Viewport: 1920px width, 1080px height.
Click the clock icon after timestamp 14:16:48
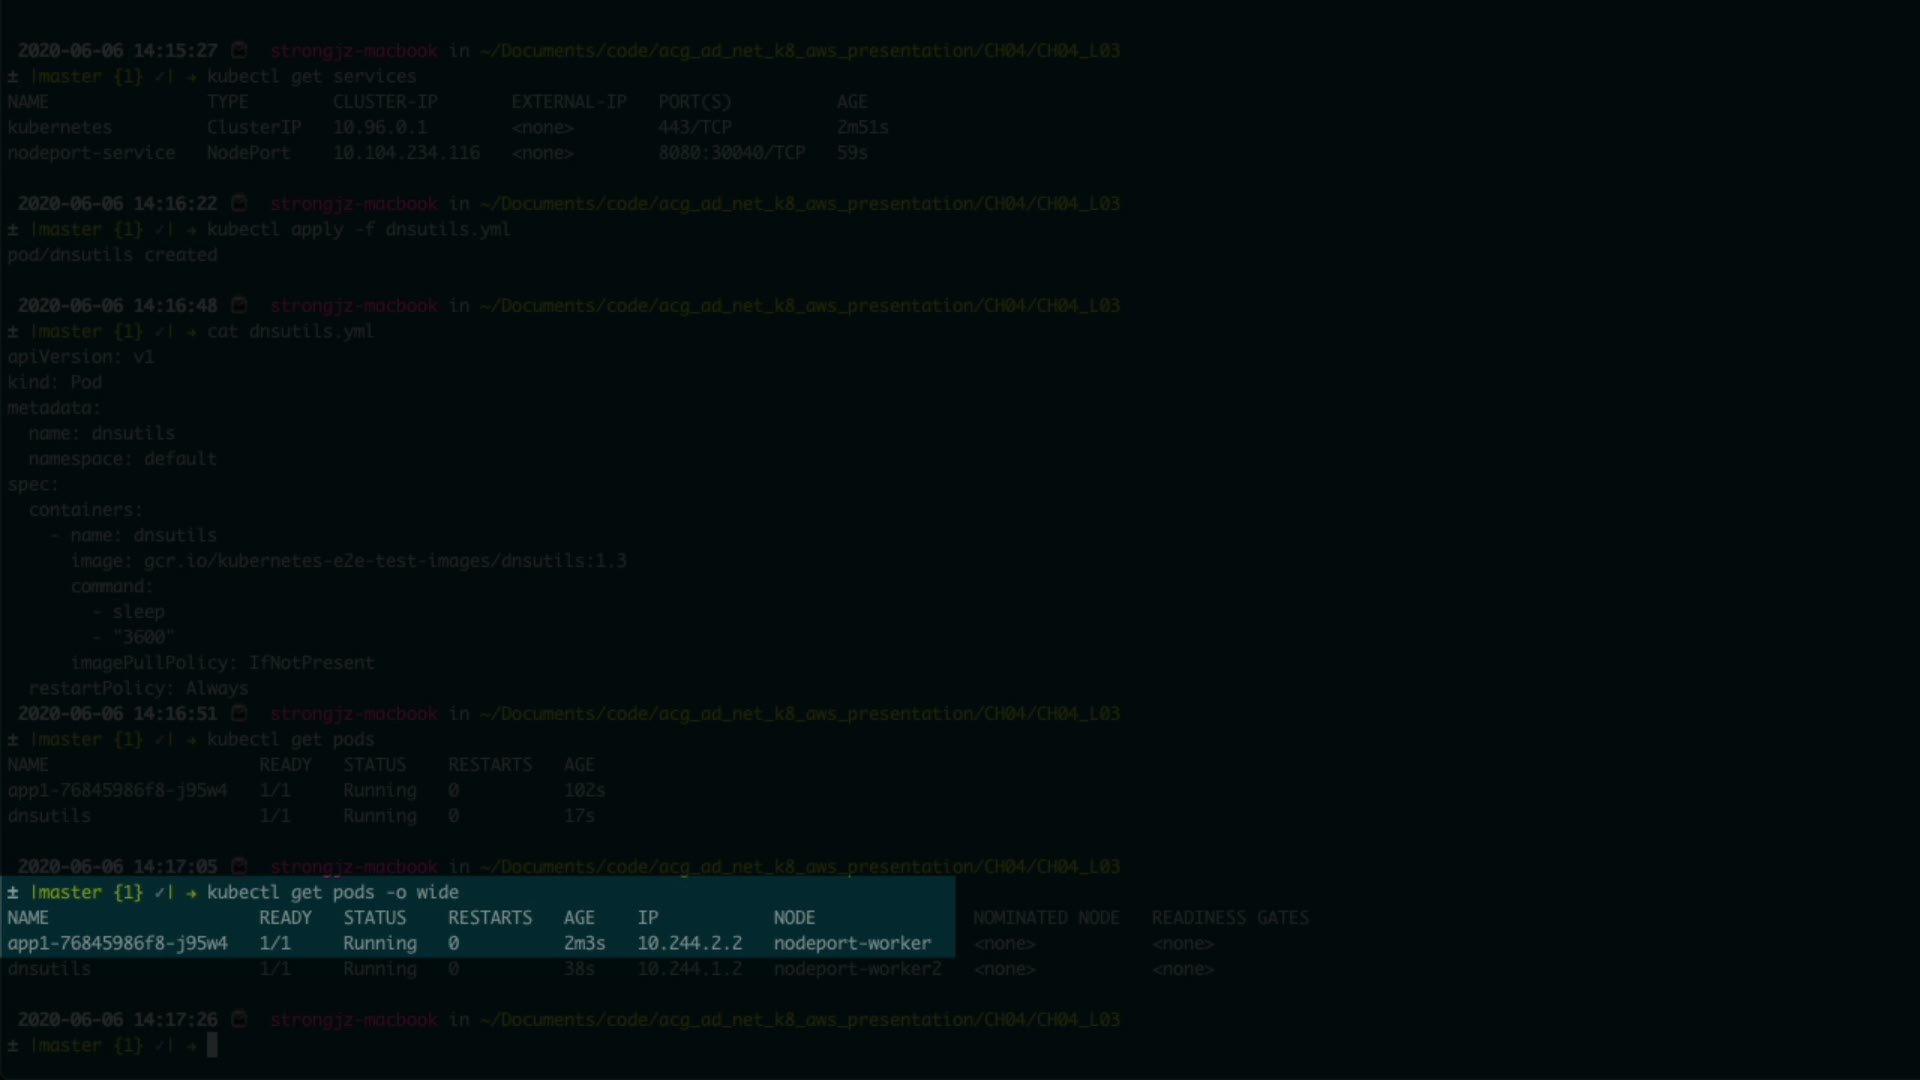239,306
